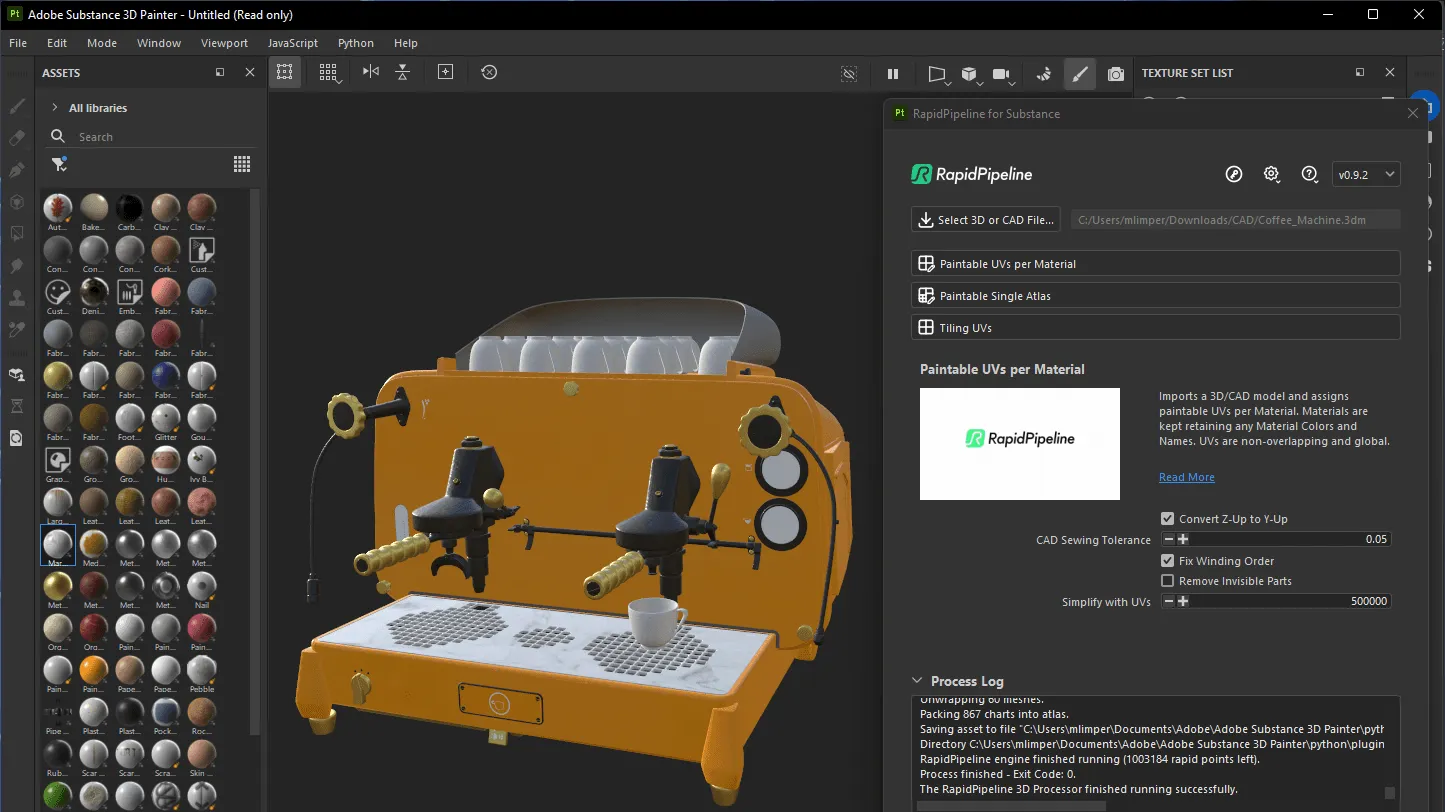Increase the Simplify with UVs value
Image resolution: width=1445 pixels, height=812 pixels.
click(1183, 601)
